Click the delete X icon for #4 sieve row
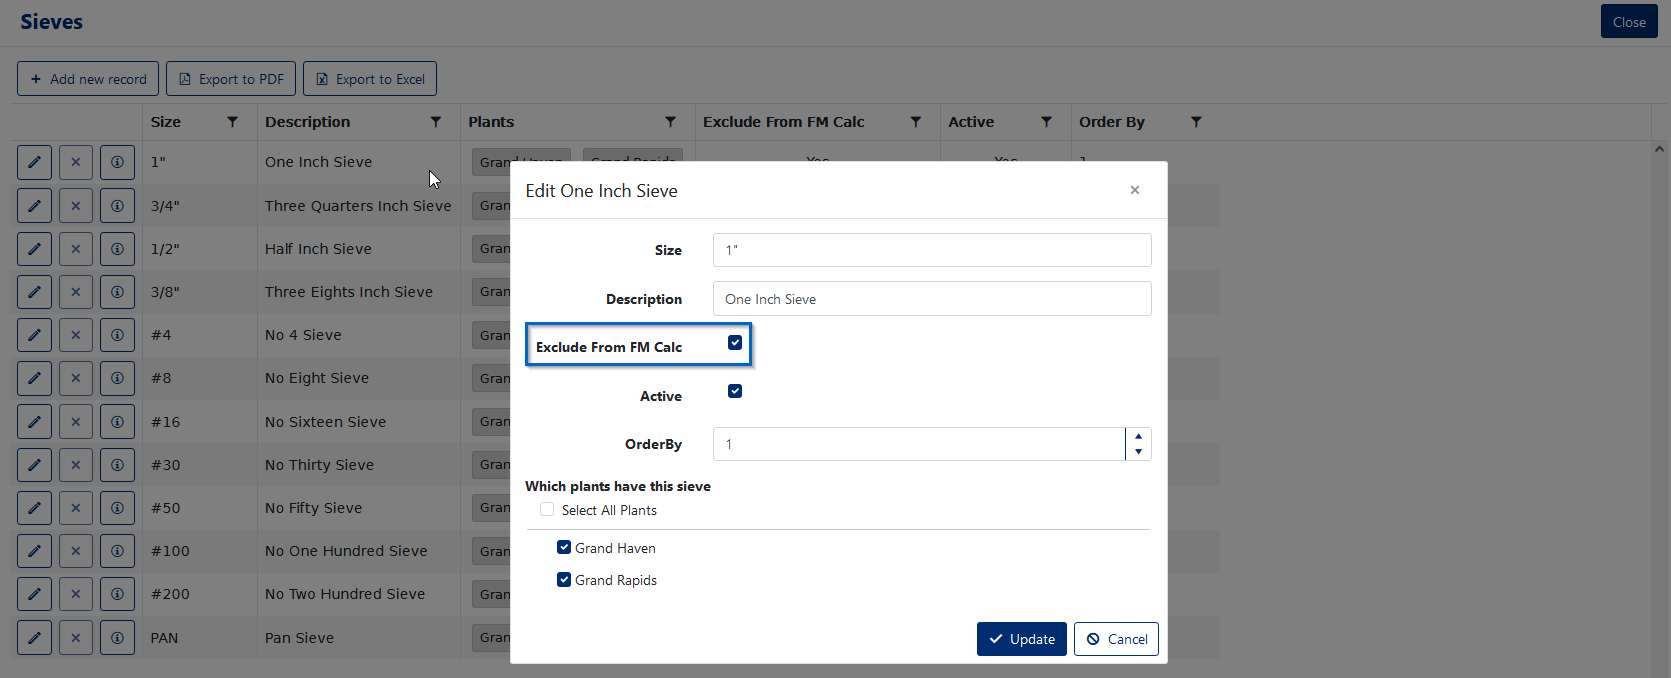The width and height of the screenshot is (1671, 678). coord(76,335)
